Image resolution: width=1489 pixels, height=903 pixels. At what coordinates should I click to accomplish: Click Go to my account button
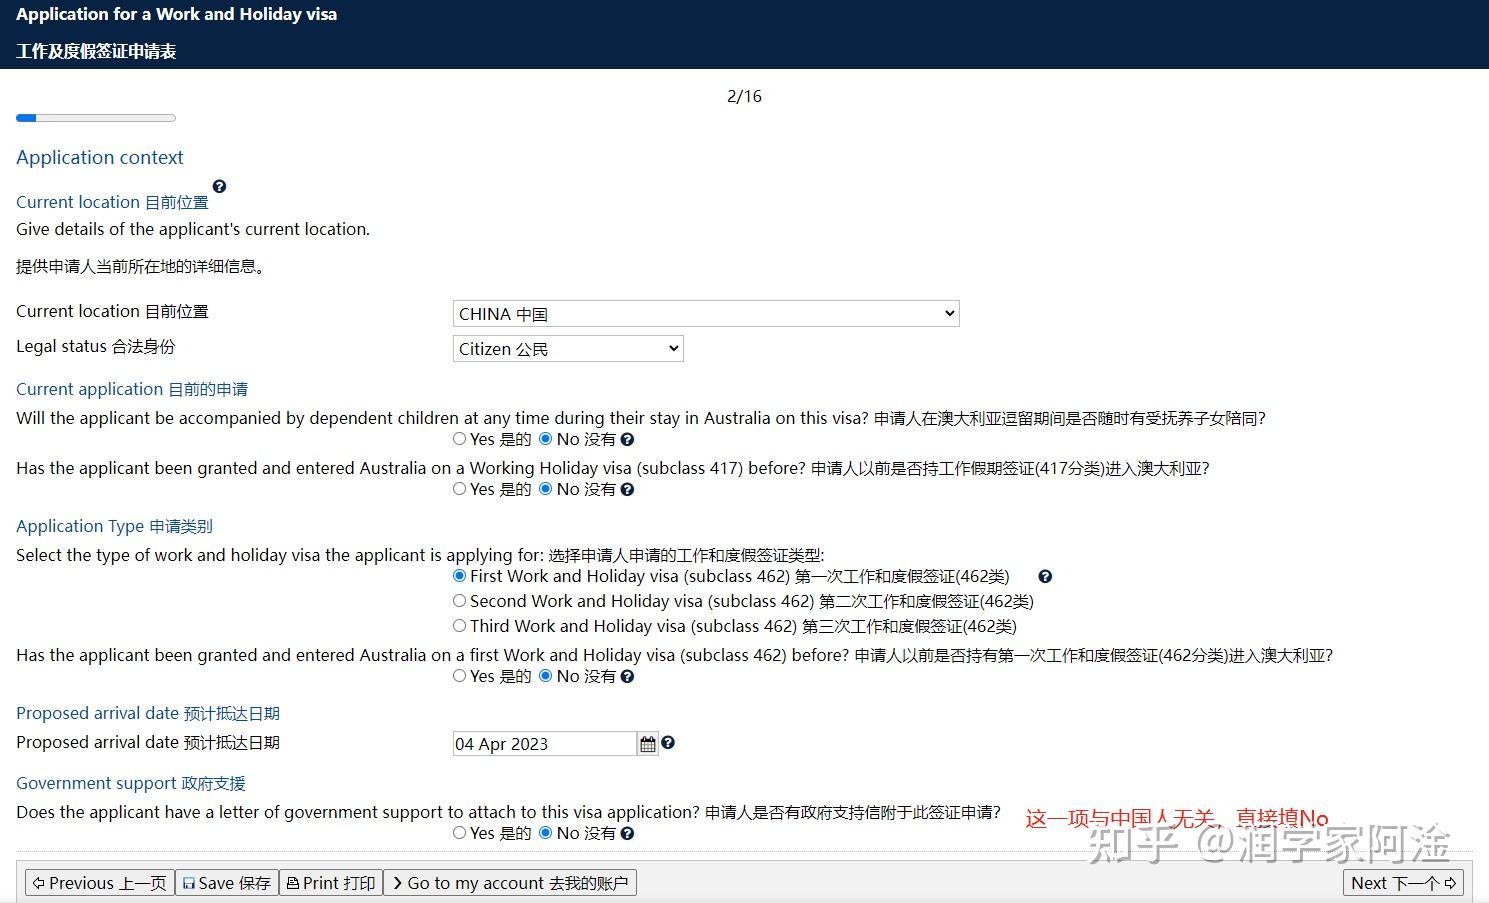510,883
